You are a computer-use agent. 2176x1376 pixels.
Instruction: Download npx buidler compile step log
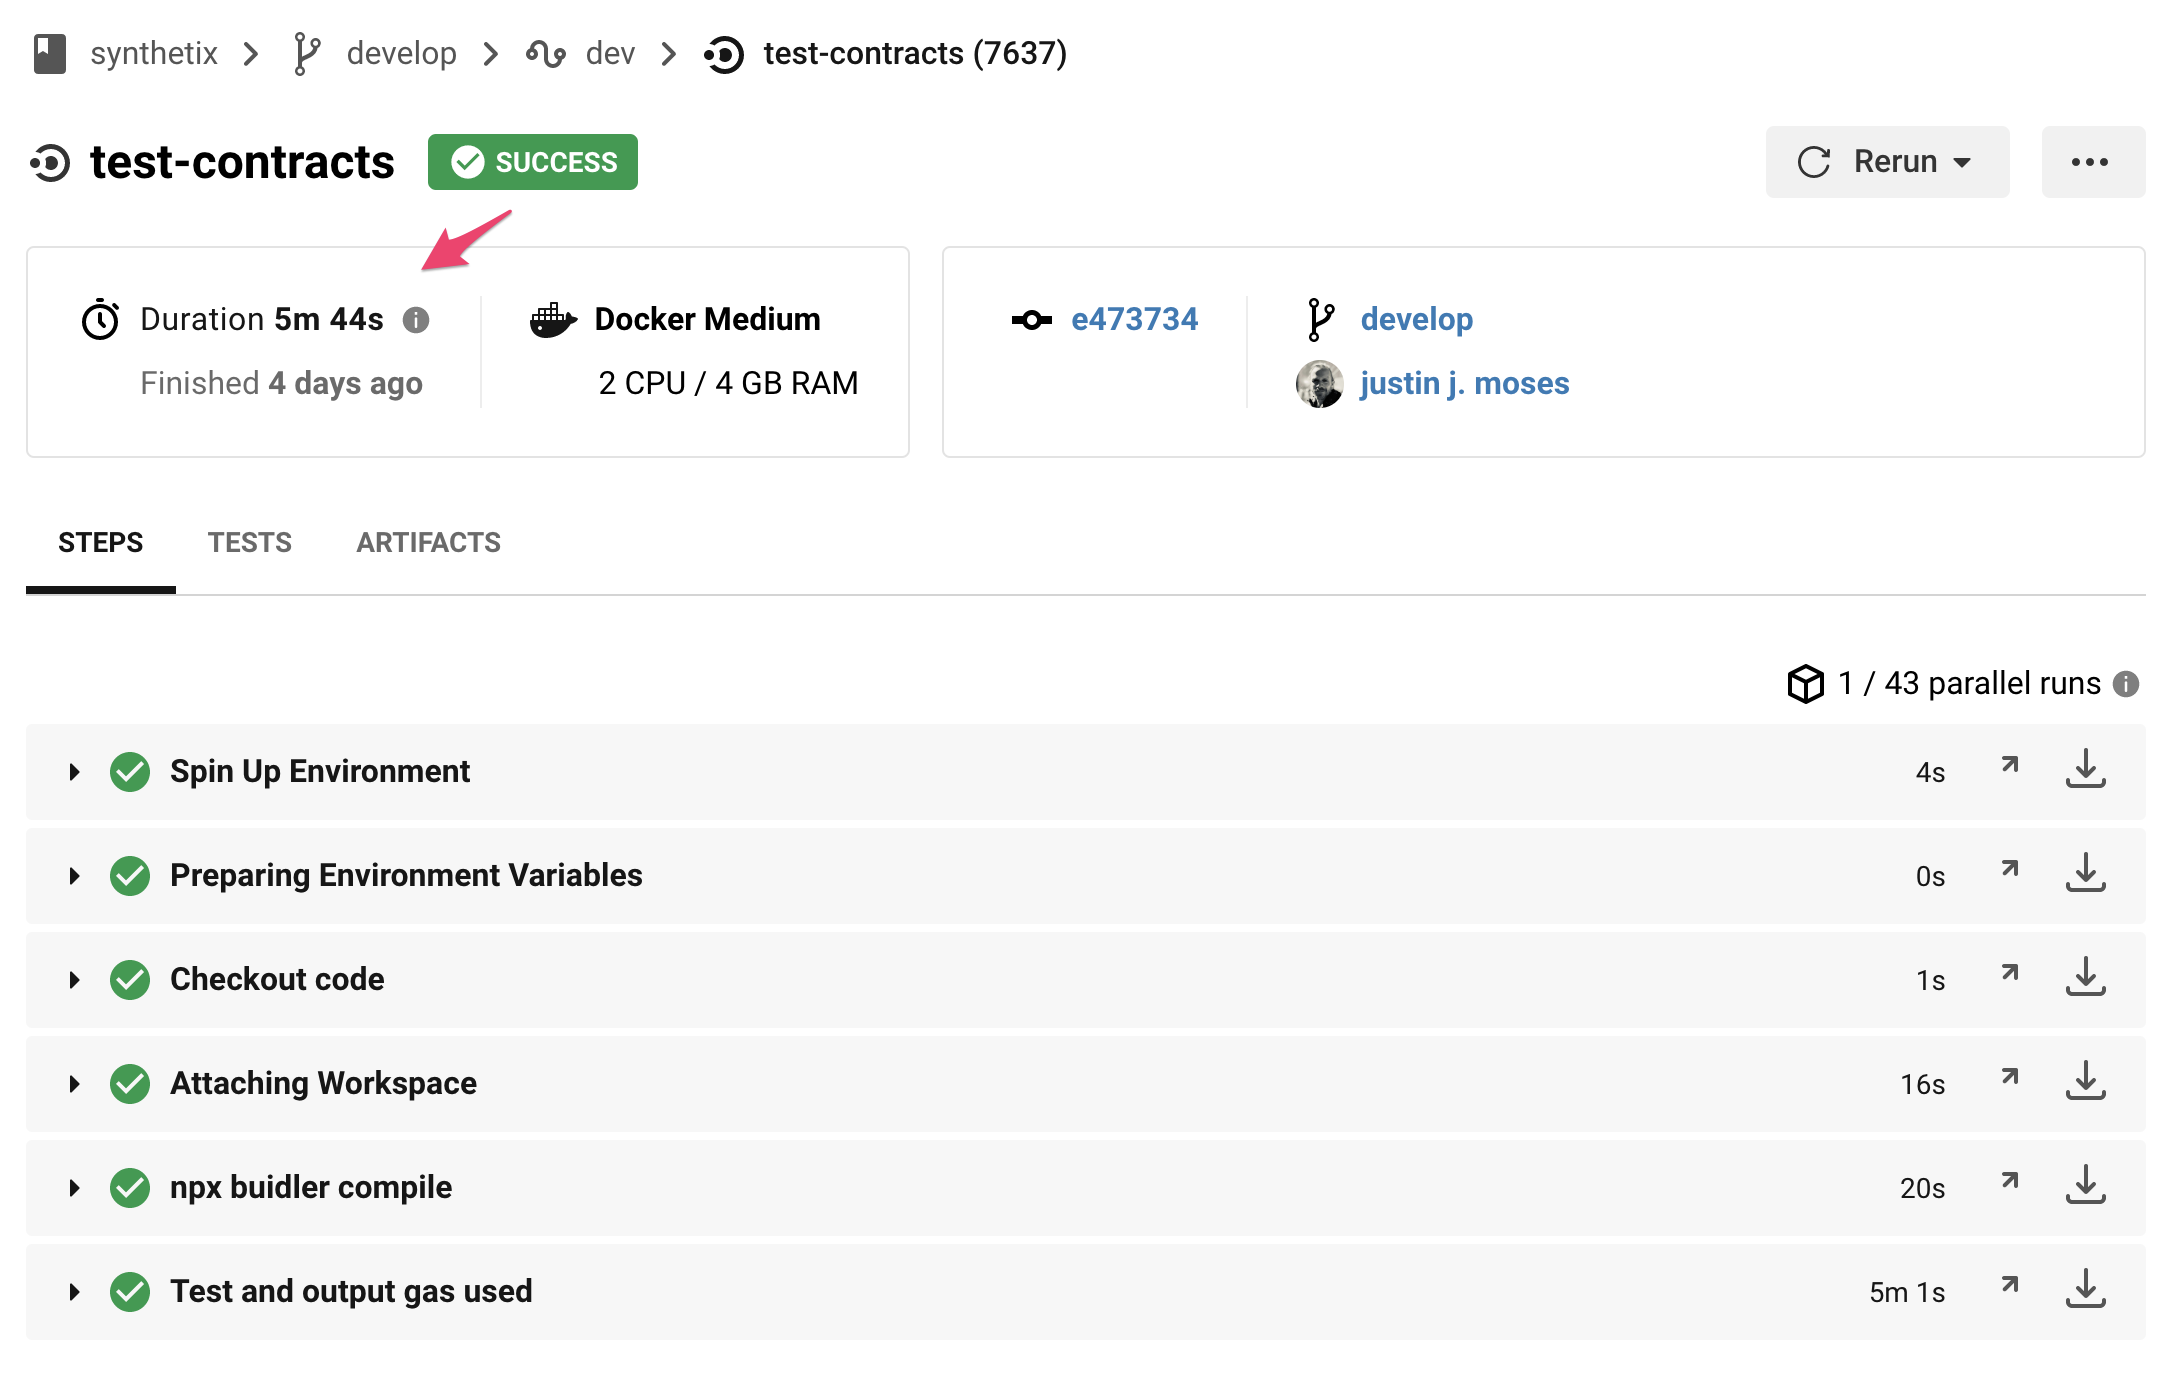[x=2085, y=1186]
